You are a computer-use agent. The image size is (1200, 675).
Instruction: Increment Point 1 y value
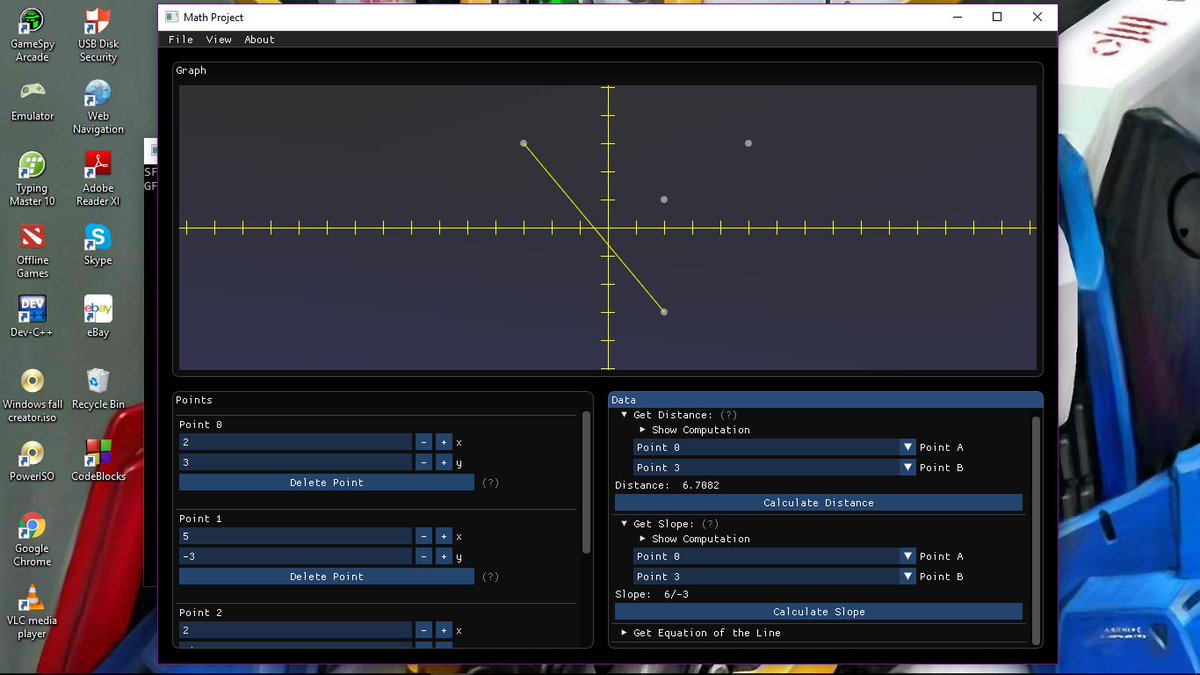coord(443,556)
